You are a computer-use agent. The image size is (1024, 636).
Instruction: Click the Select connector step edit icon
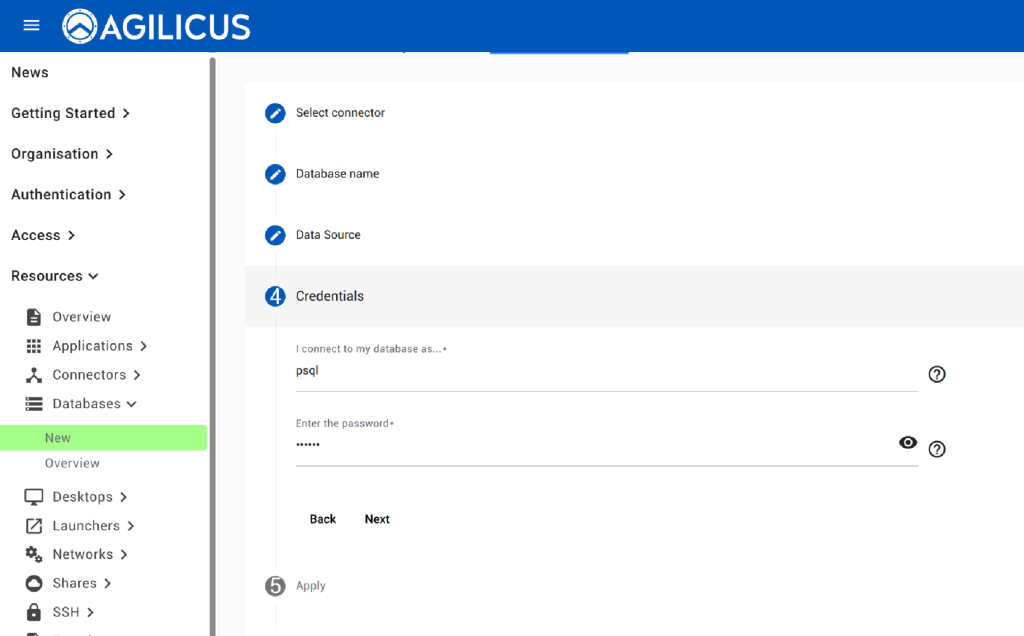pos(275,113)
